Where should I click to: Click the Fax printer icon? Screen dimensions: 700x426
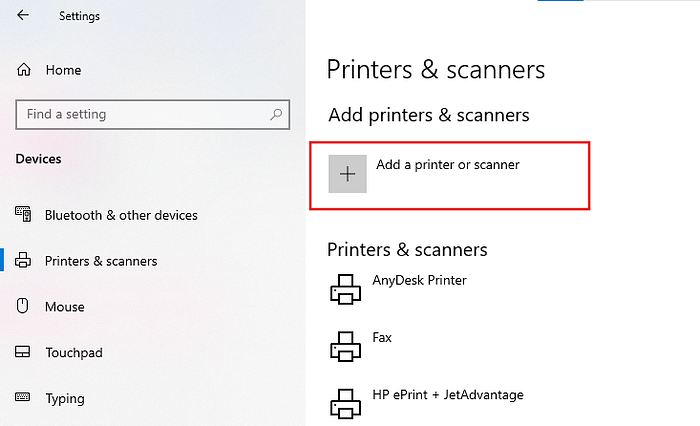[345, 346]
